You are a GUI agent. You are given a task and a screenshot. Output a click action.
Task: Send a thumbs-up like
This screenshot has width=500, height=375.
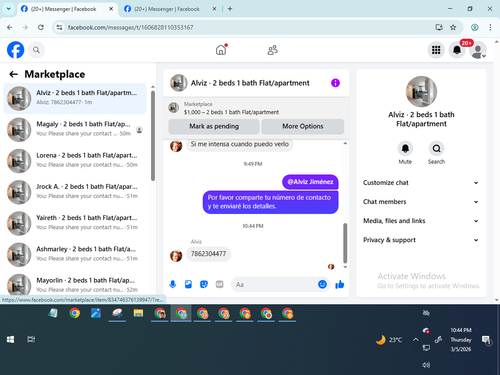[340, 284]
